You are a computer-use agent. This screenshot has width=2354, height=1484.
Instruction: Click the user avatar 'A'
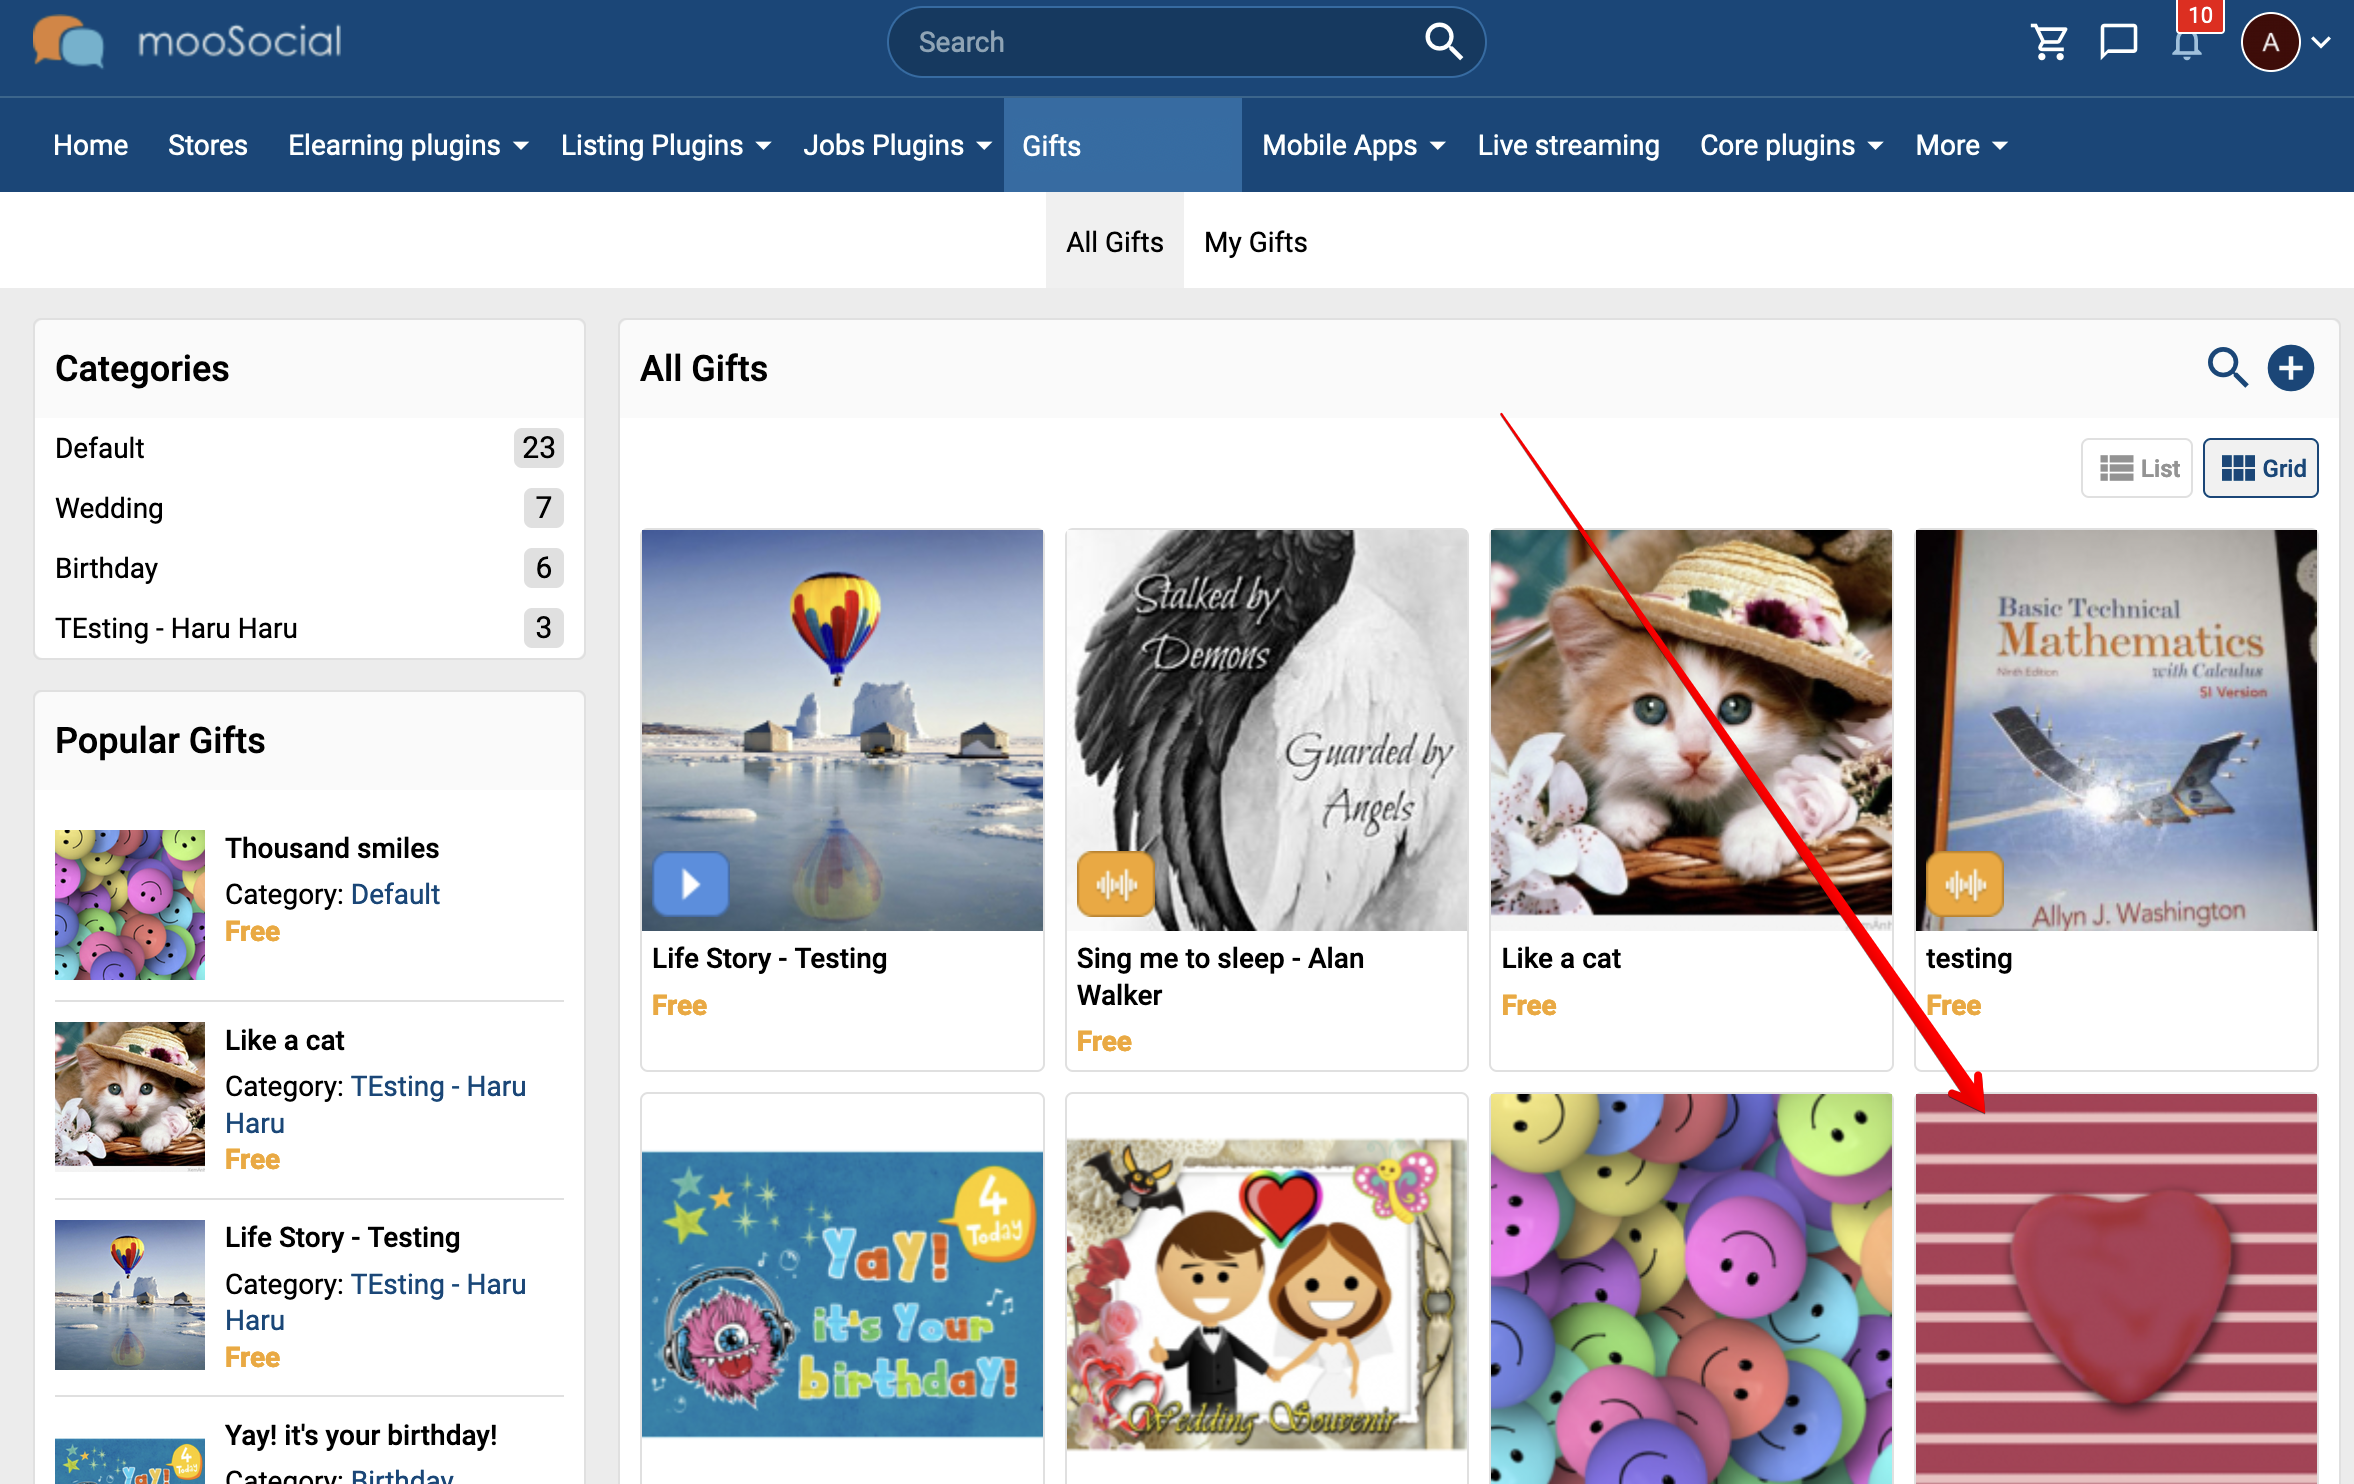pyautogui.click(x=2270, y=42)
